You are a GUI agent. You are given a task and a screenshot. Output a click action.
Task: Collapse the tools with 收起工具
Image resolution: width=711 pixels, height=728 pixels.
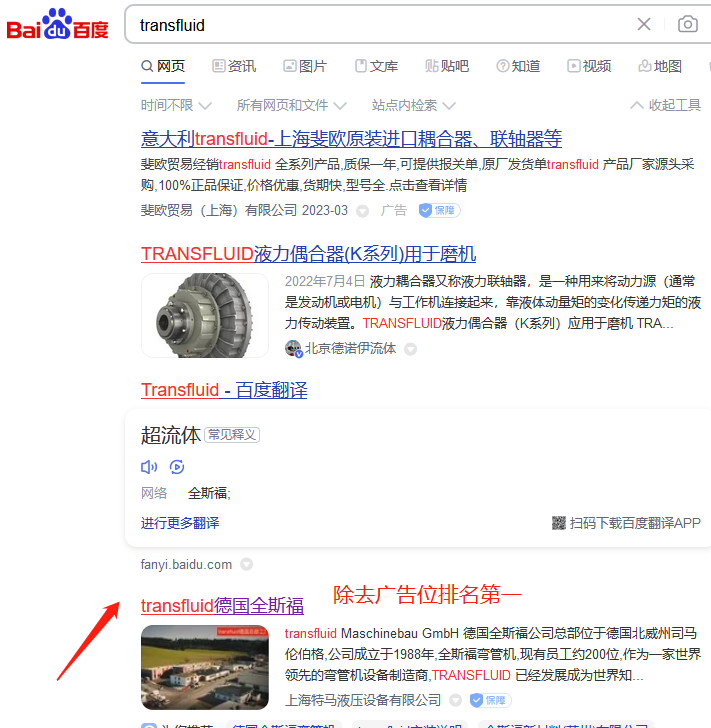pyautogui.click(x=665, y=105)
